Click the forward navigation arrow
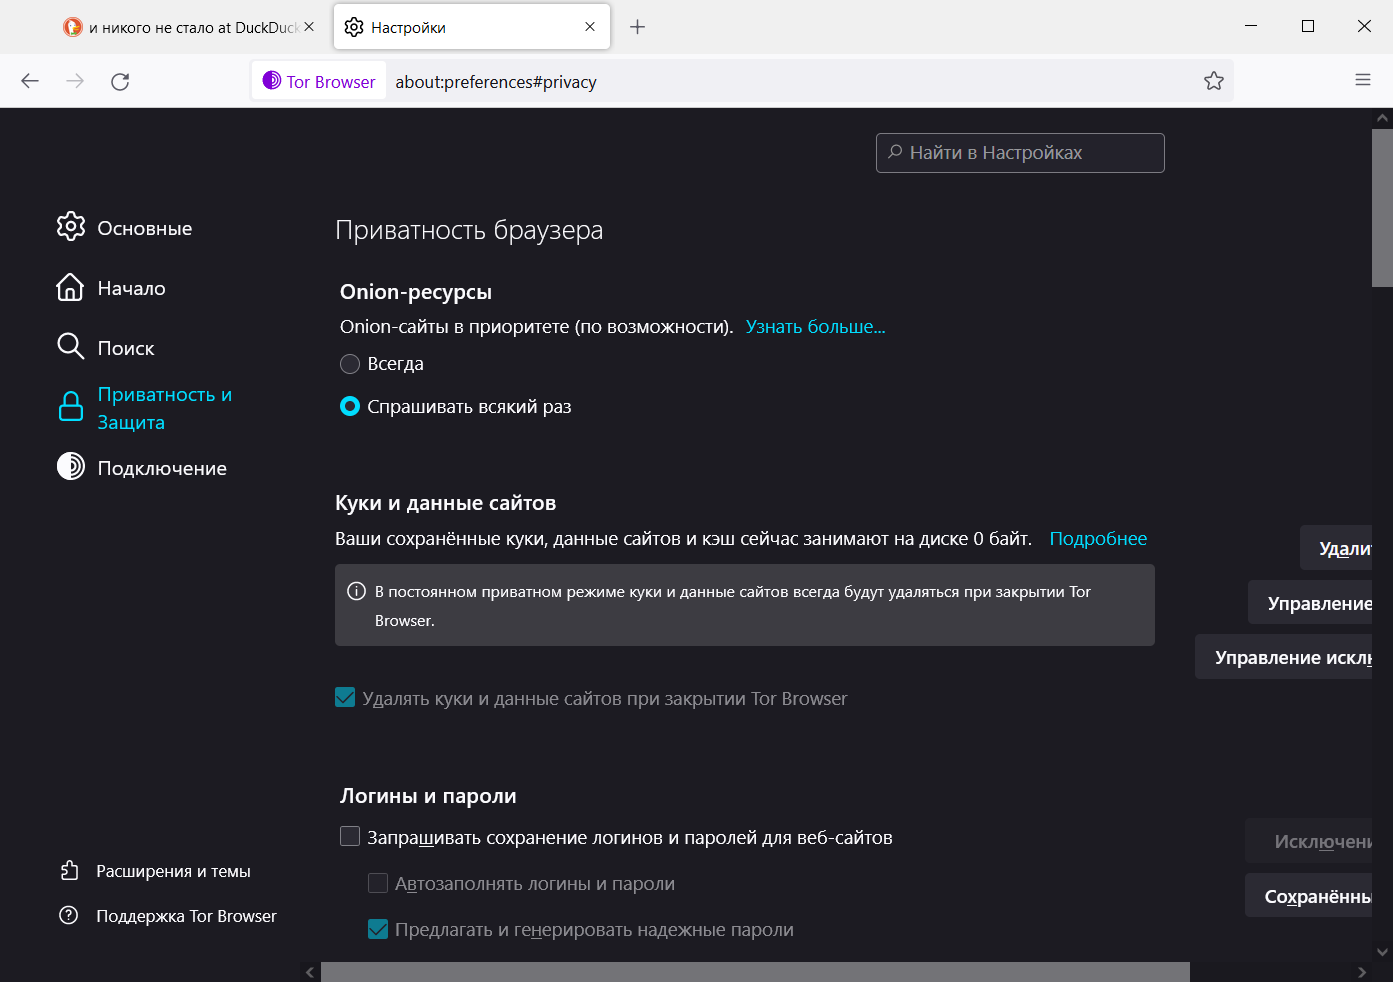The height and width of the screenshot is (982, 1393). (x=75, y=81)
